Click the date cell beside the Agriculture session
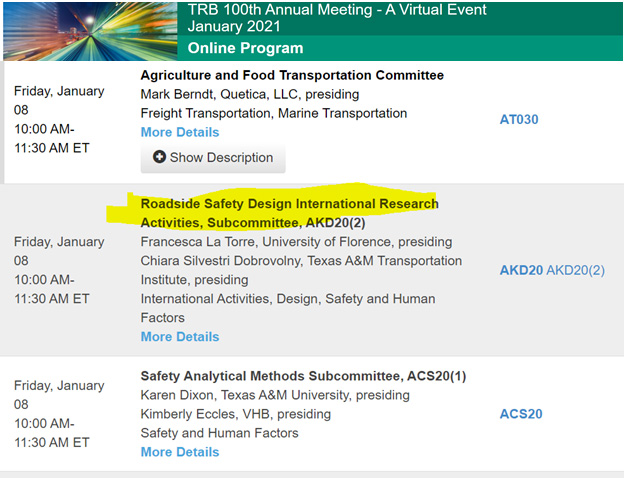624x478 pixels. point(60,120)
